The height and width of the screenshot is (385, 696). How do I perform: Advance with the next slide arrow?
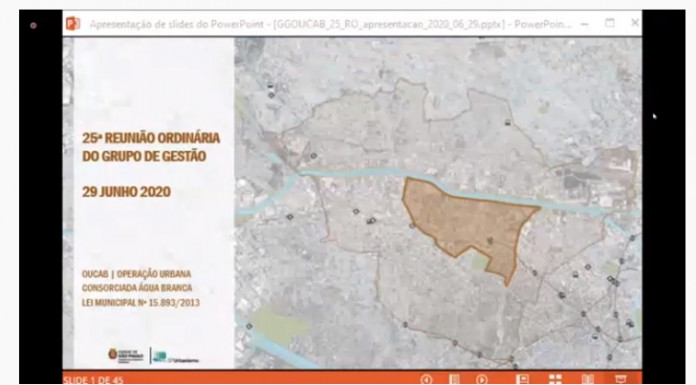pos(482,380)
